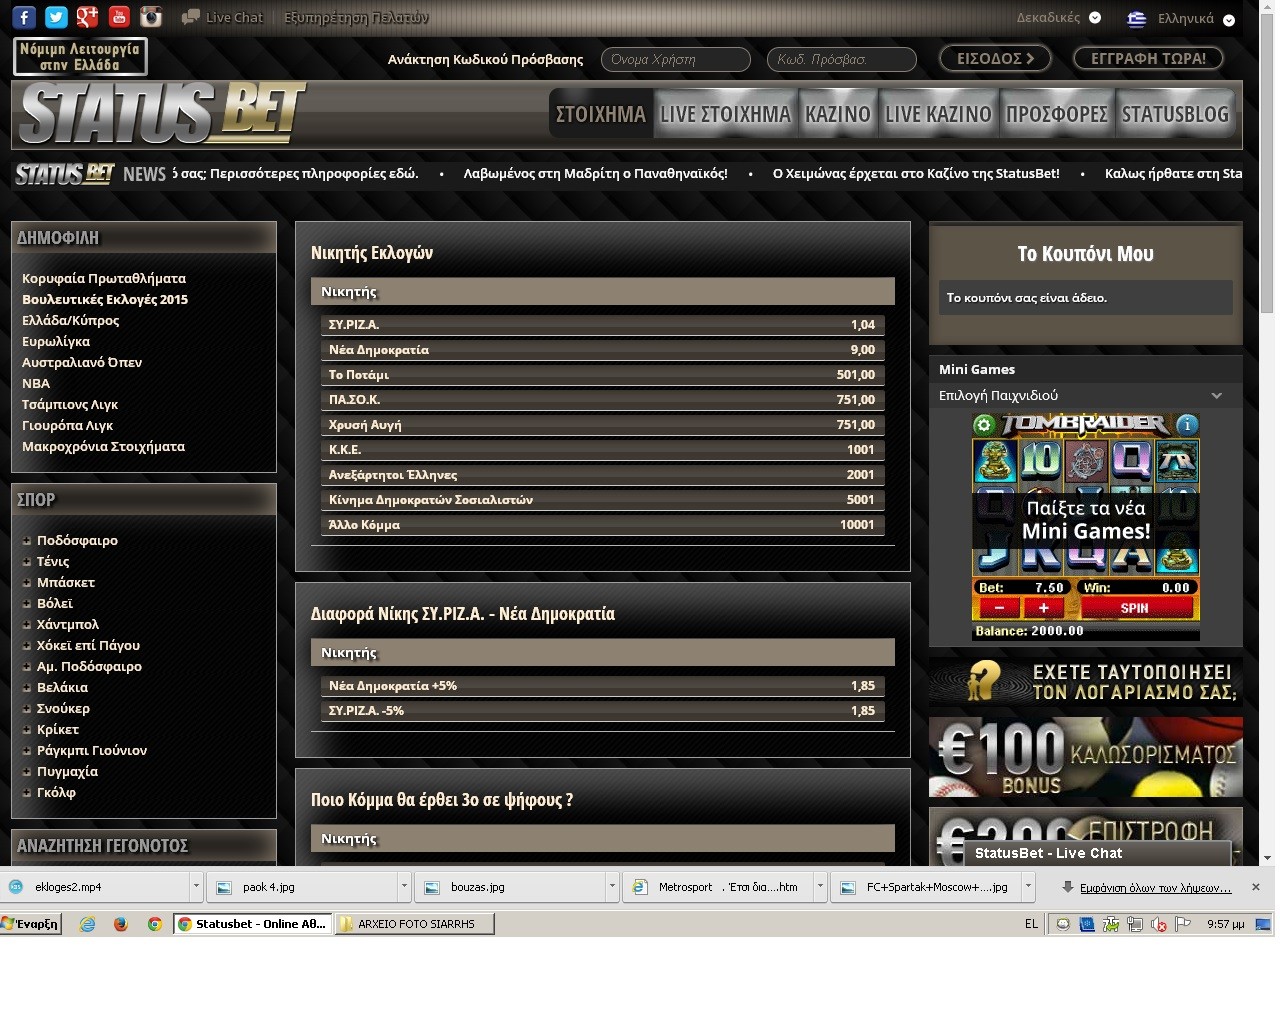Screen dimensions: 1280x1024
Task: Click the Έναρξη Start button
Action: 31,924
